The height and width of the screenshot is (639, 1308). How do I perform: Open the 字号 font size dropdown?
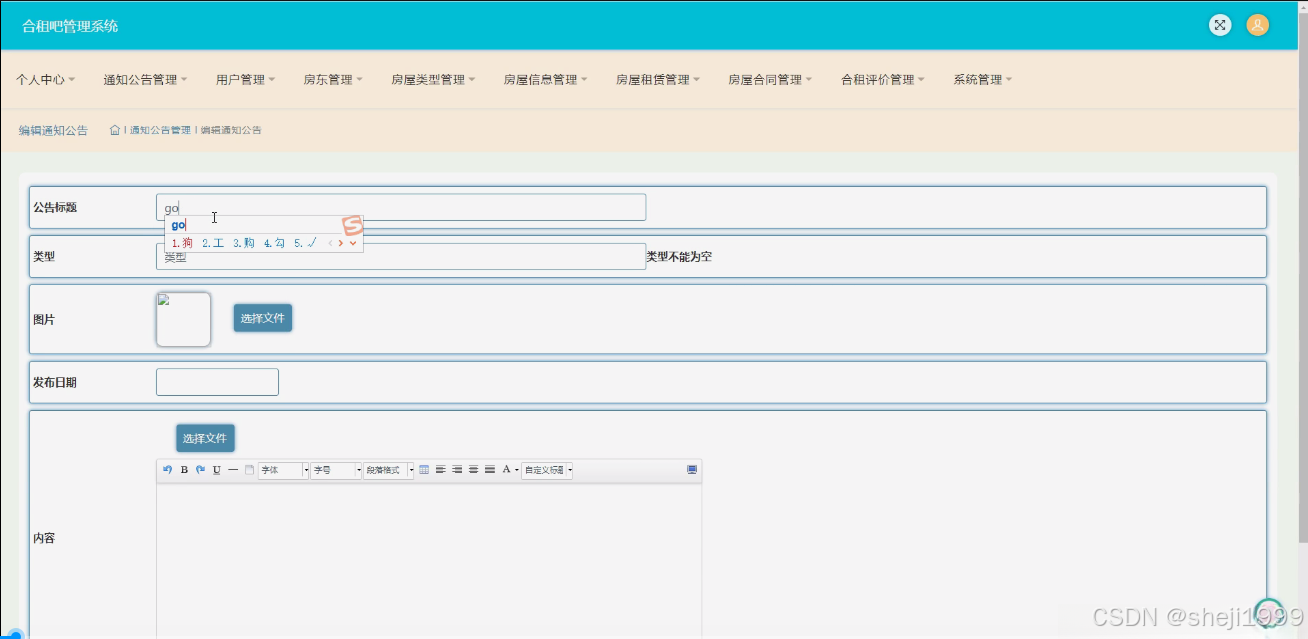[x=335, y=470]
